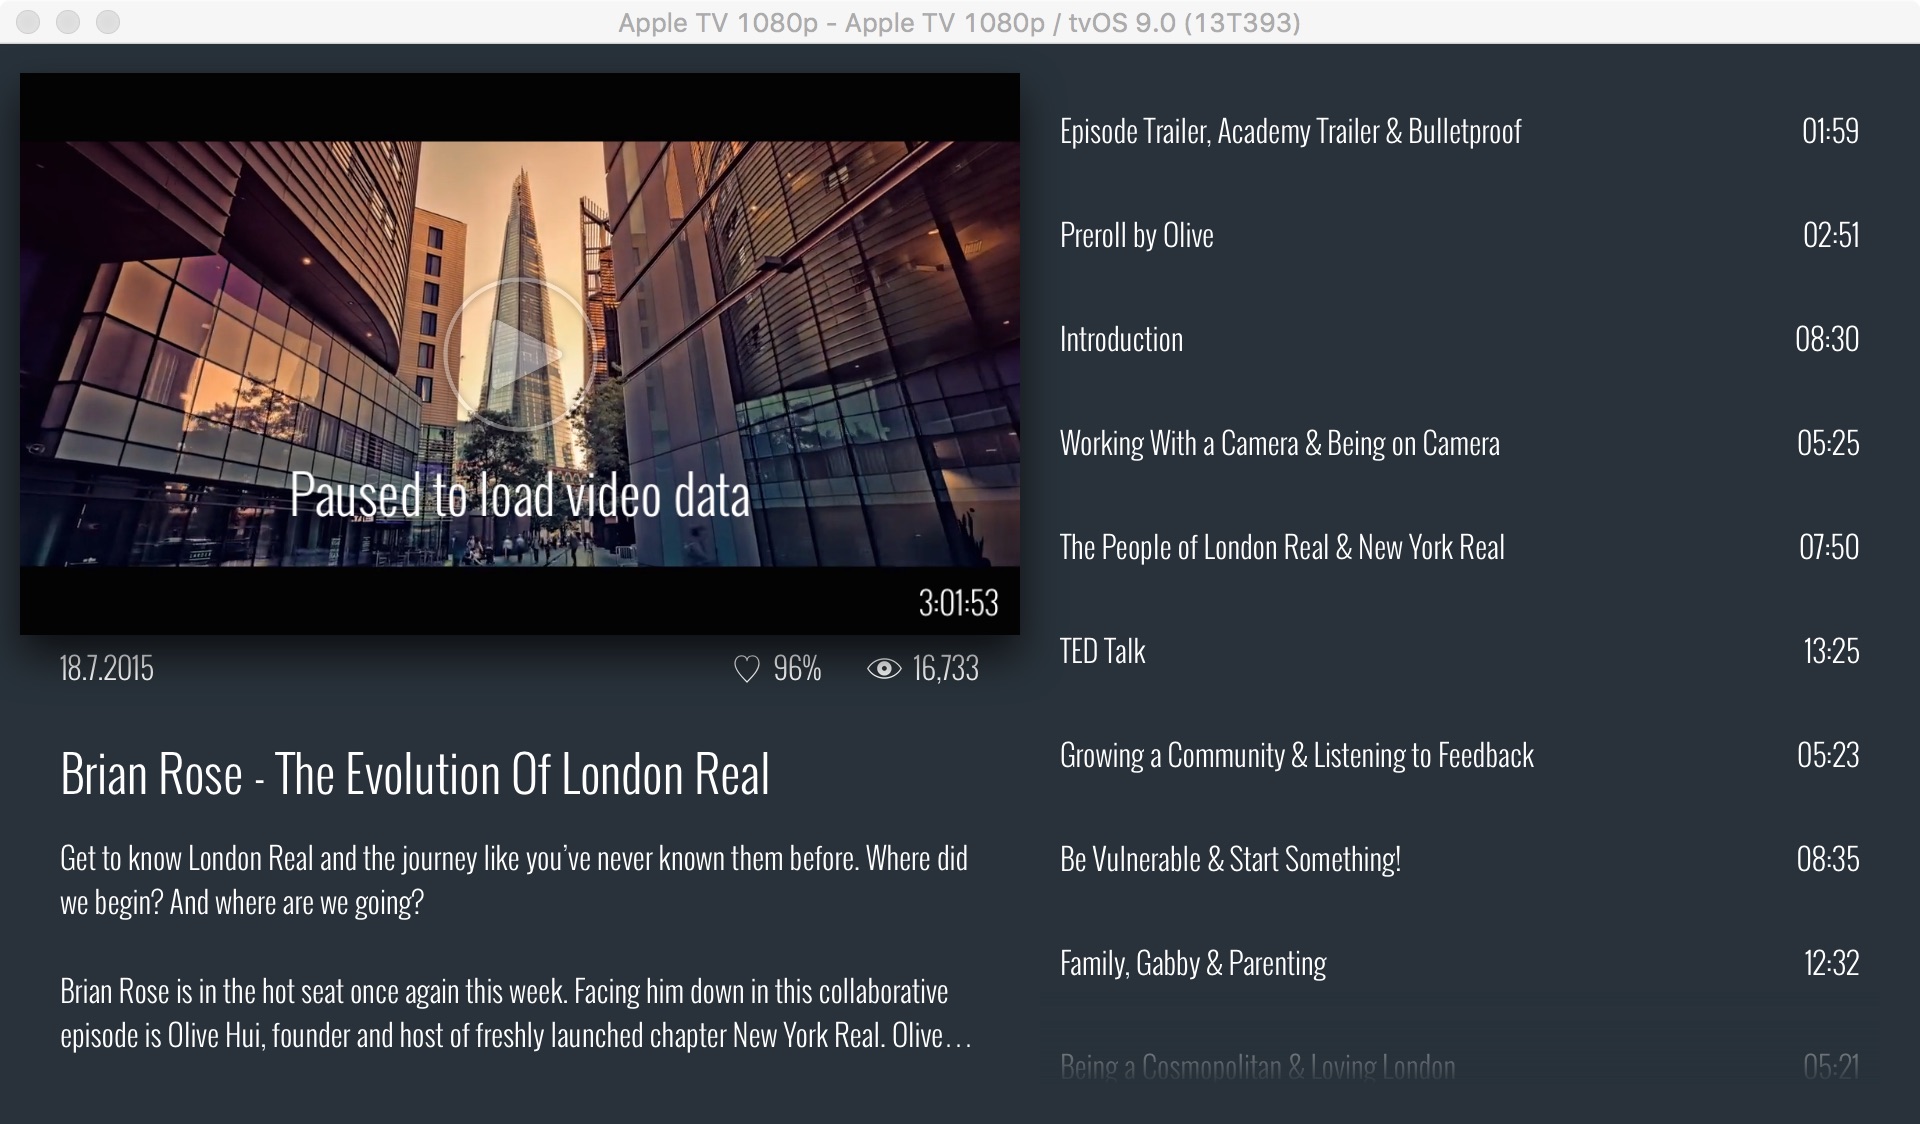This screenshot has height=1124, width=1920.
Task: Click the 12:32 duration for Family, Gabby & Parenting
Action: tap(1831, 963)
